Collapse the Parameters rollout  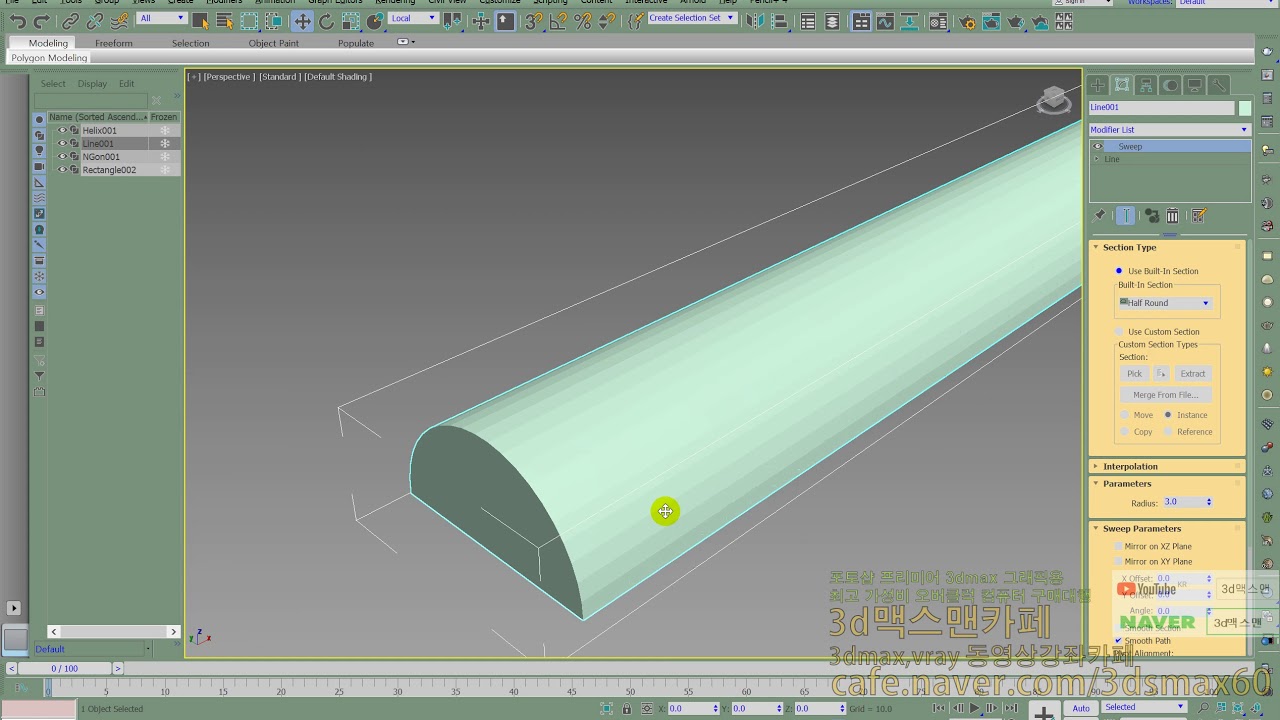pos(1127,484)
